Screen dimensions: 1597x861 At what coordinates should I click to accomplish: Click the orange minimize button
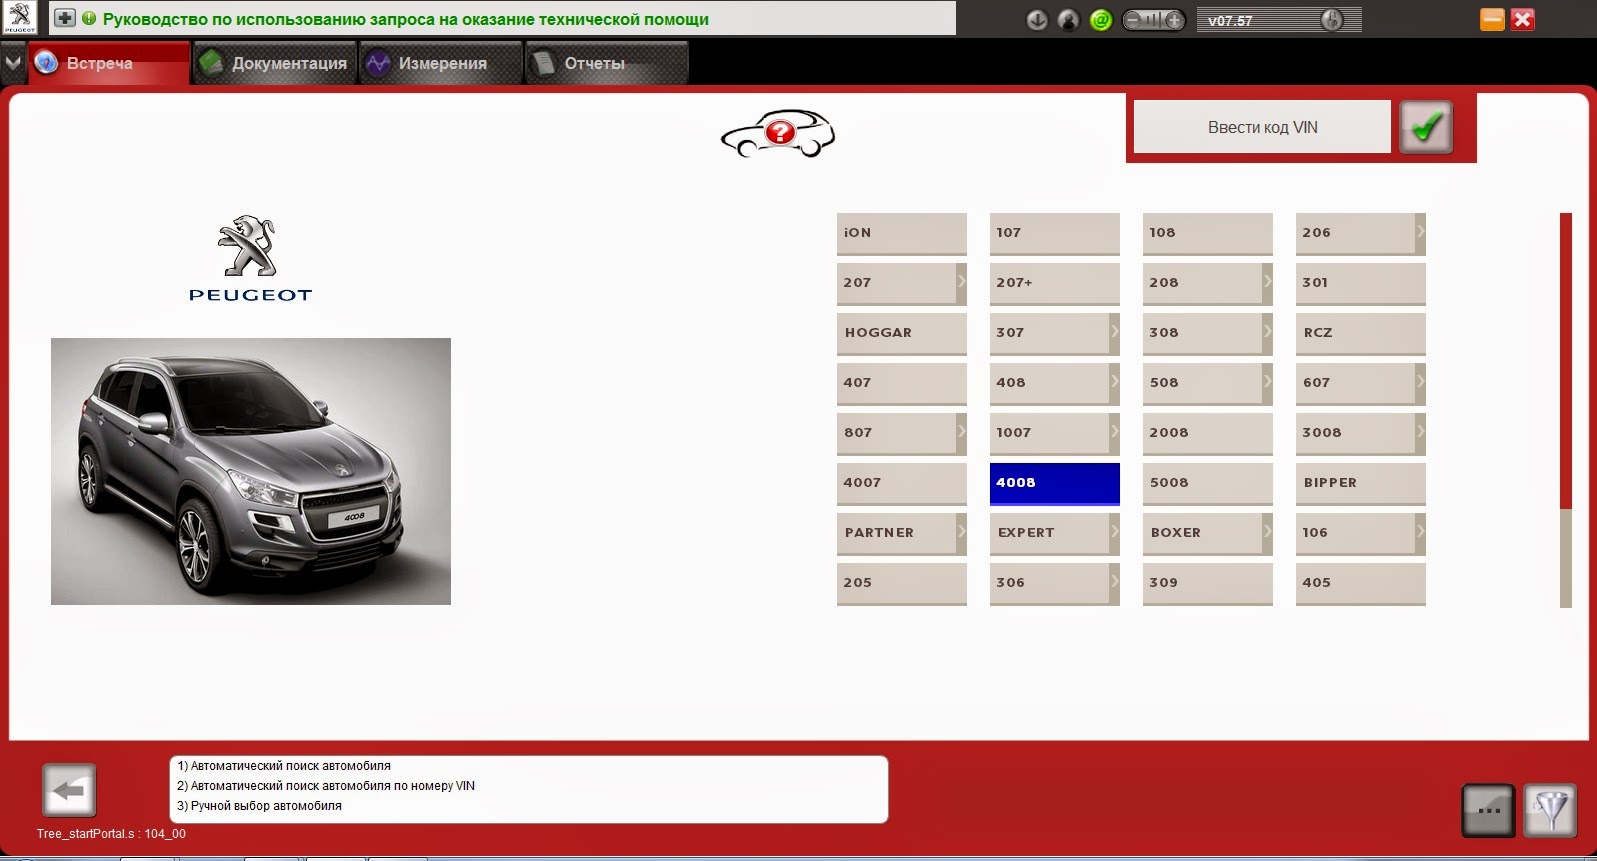coord(1492,19)
